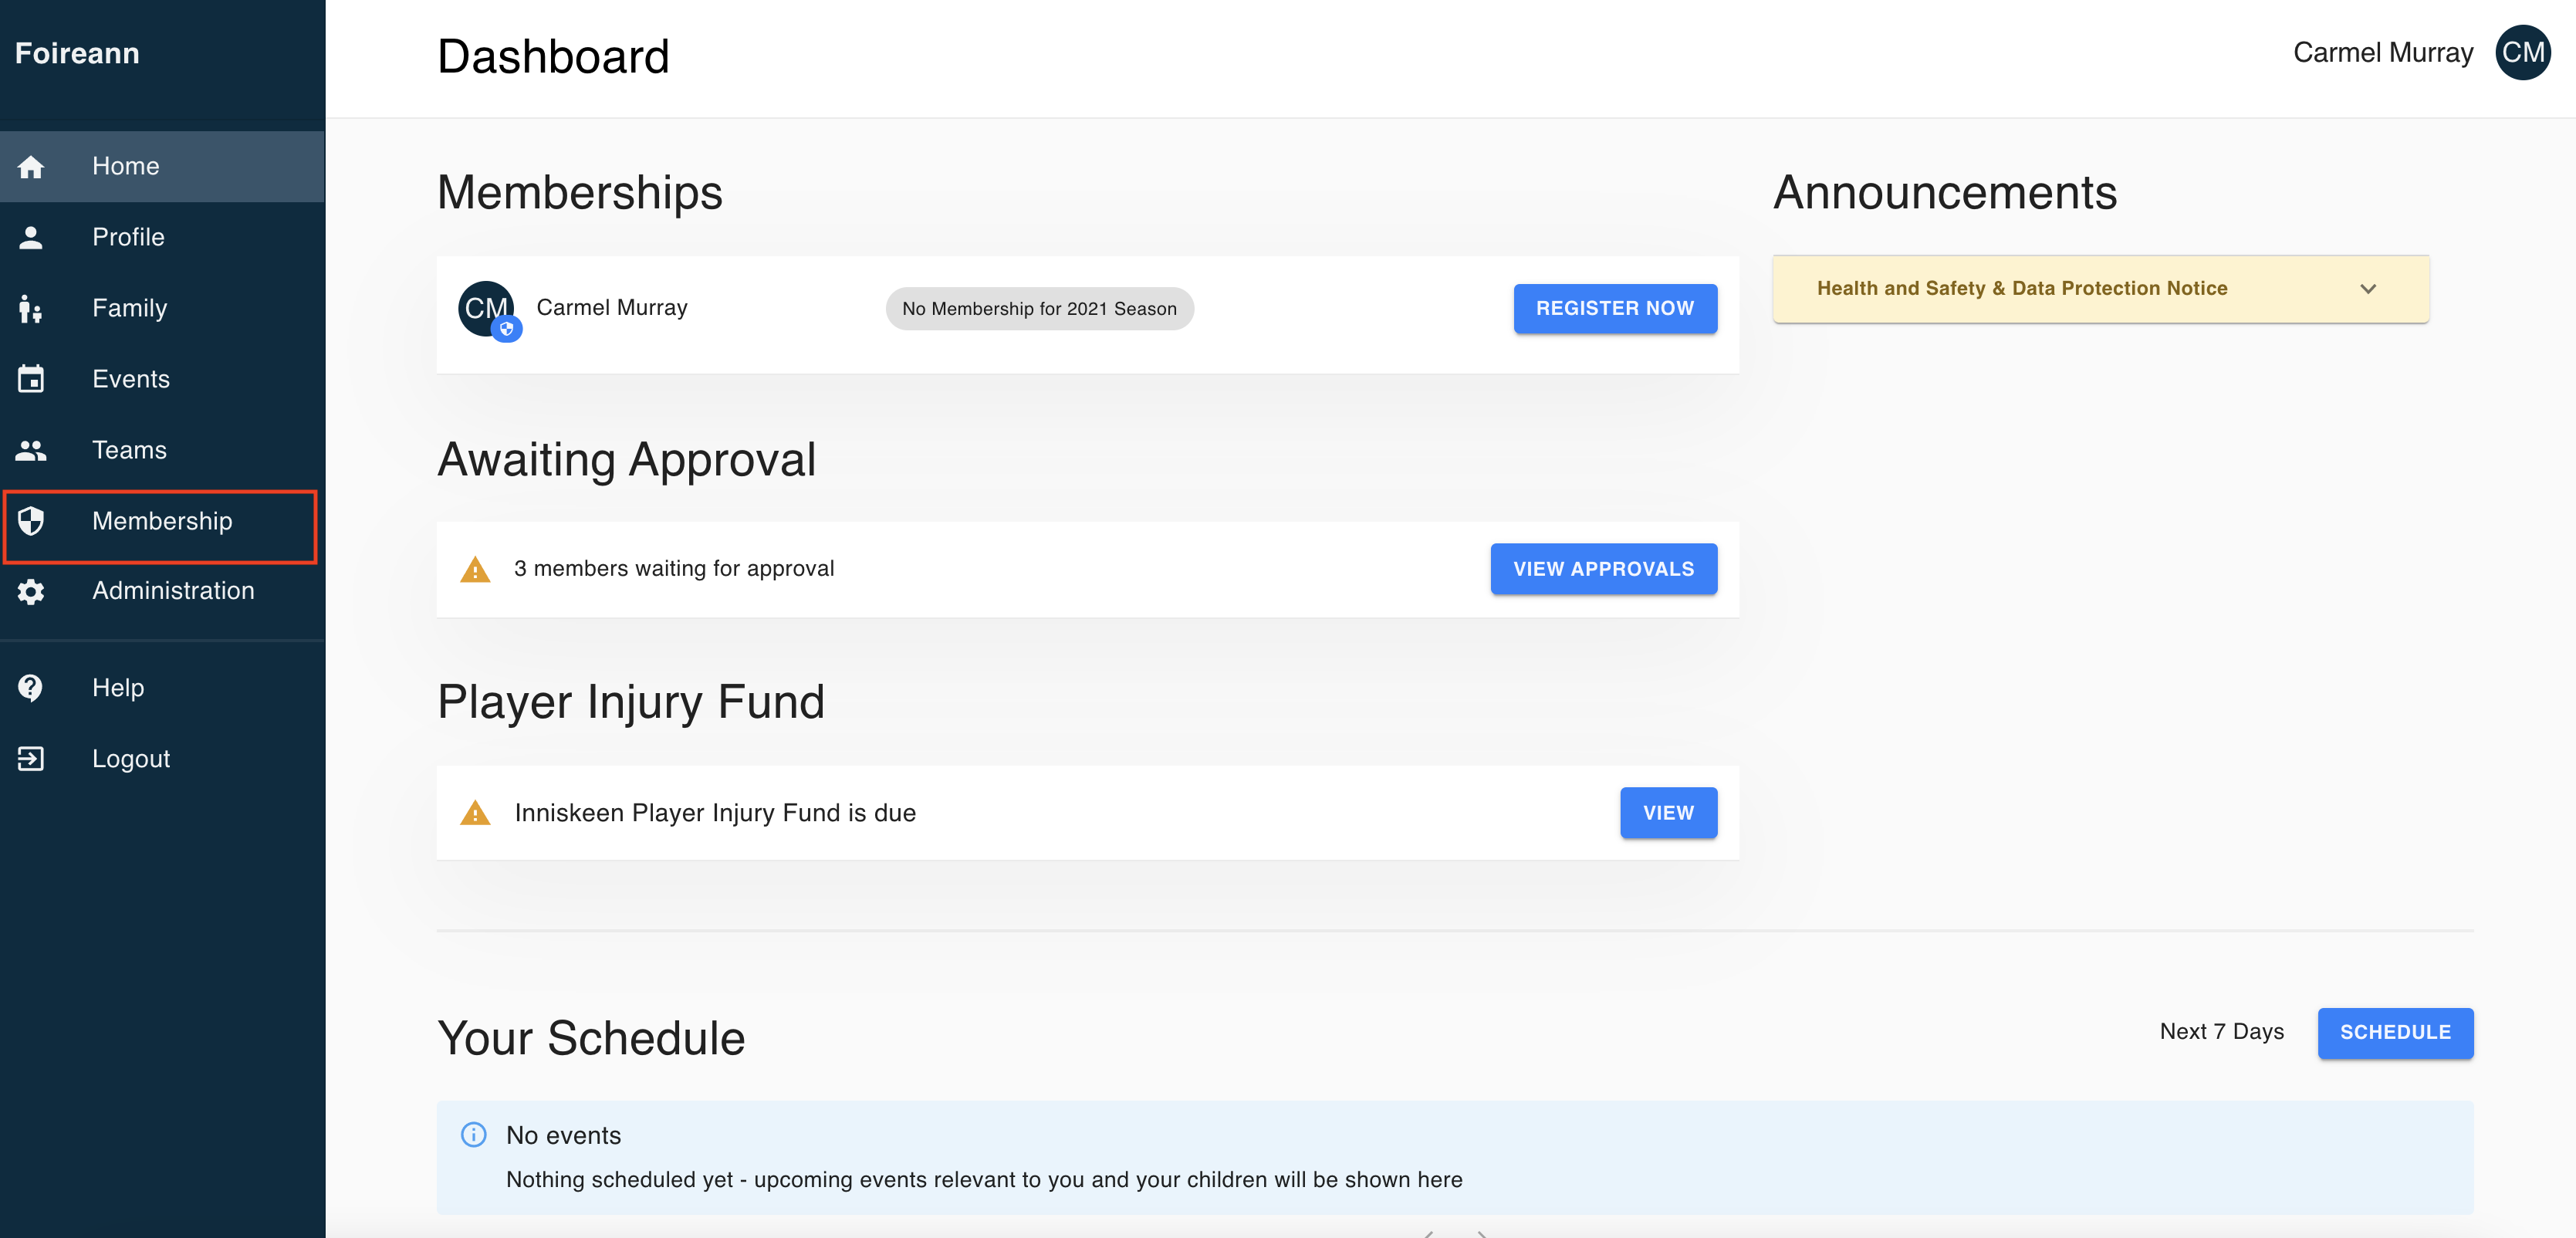Click '3 members waiting for approval' text
Image resolution: width=2576 pixels, height=1238 pixels.
(x=674, y=568)
